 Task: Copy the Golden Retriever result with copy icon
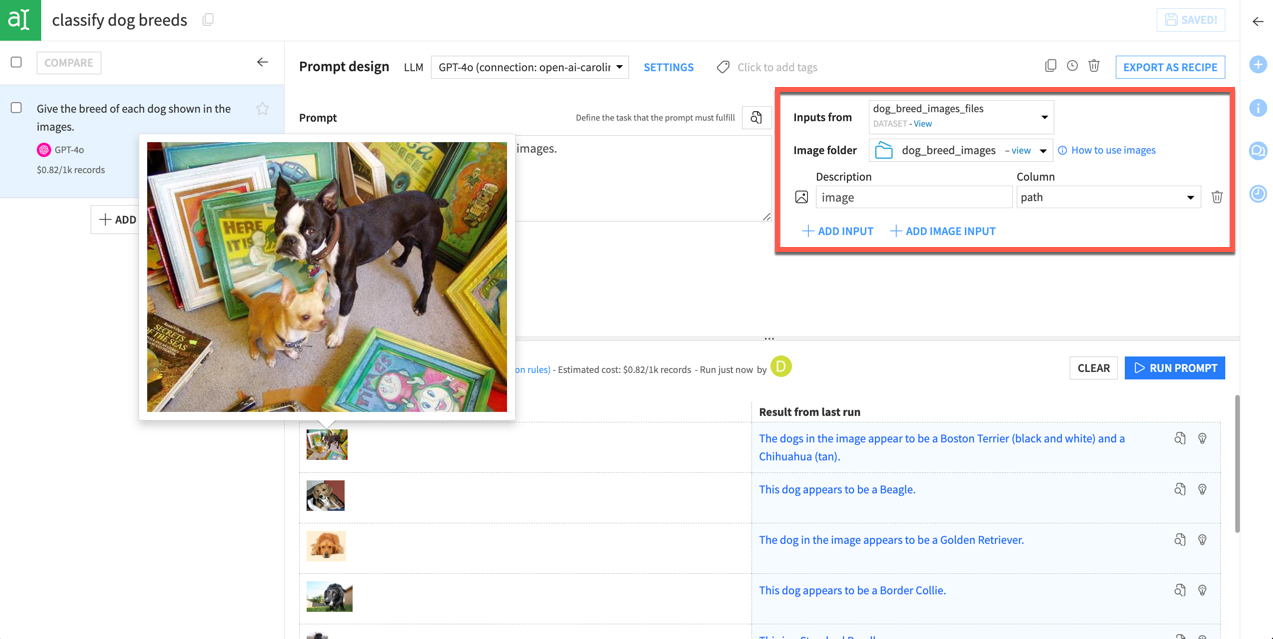click(1180, 540)
